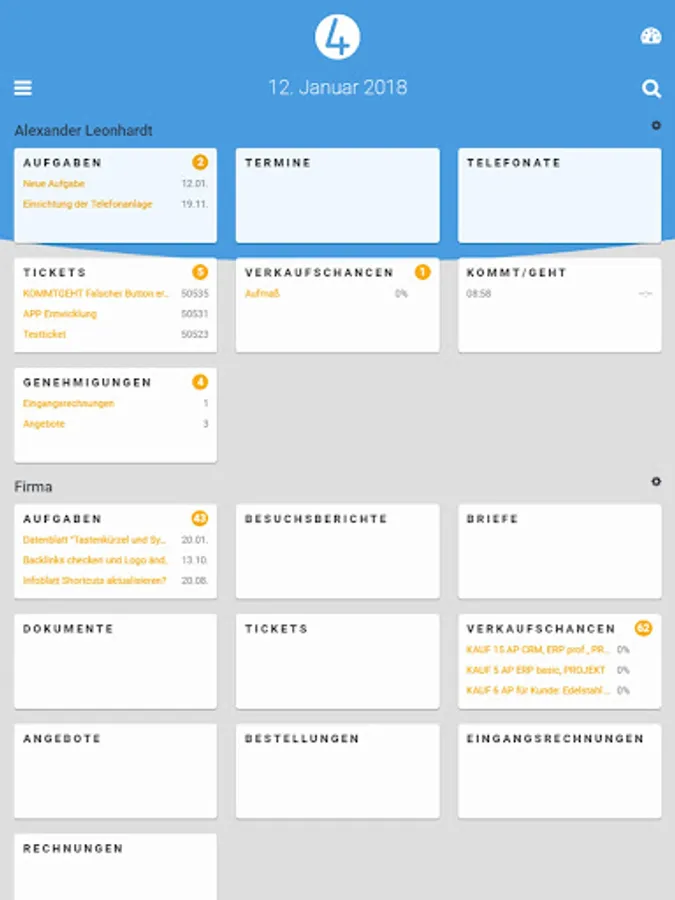
Task: Click the Genehmigungen card title
Action: 87,383
